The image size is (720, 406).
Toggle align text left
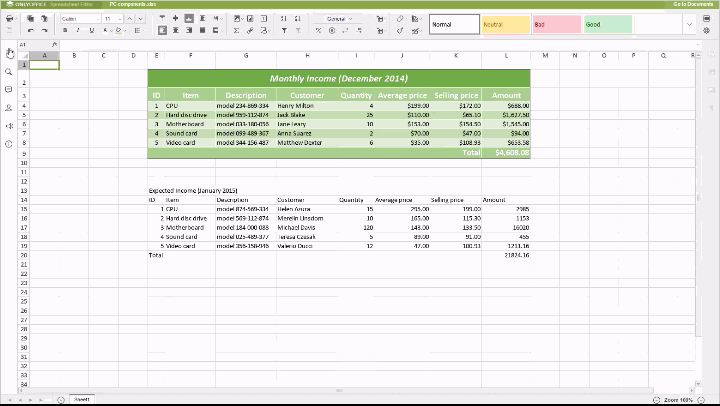(162, 31)
